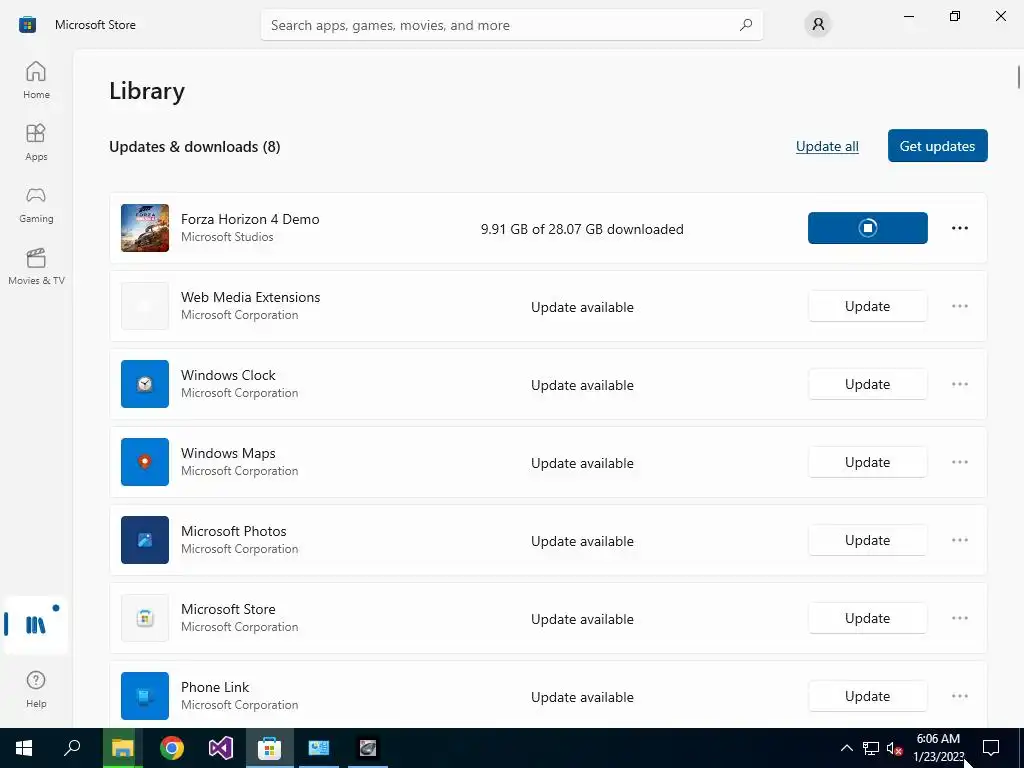Image resolution: width=1024 pixels, height=768 pixels.
Task: Click '9.91 GB of 28.07 GB downloaded' text
Action: (582, 229)
